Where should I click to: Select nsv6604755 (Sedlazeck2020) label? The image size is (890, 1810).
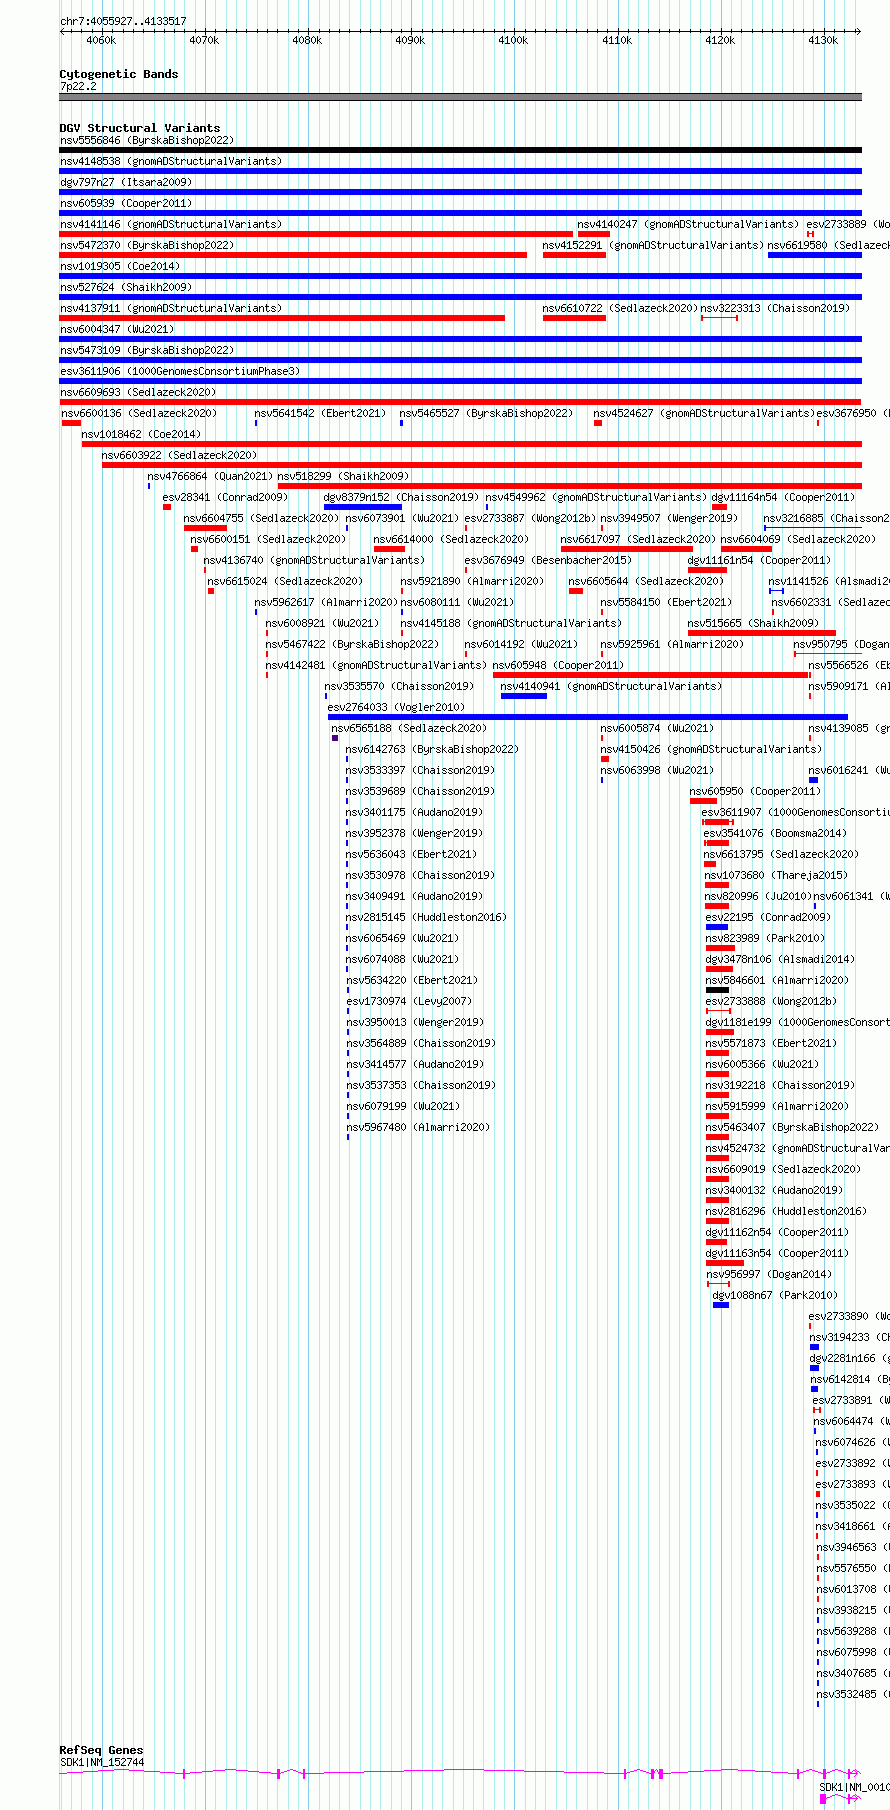point(261,518)
